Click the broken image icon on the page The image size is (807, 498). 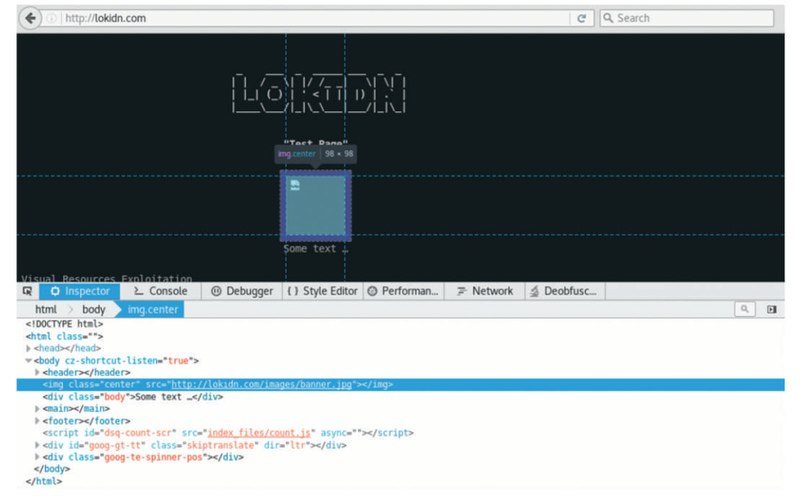(295, 185)
